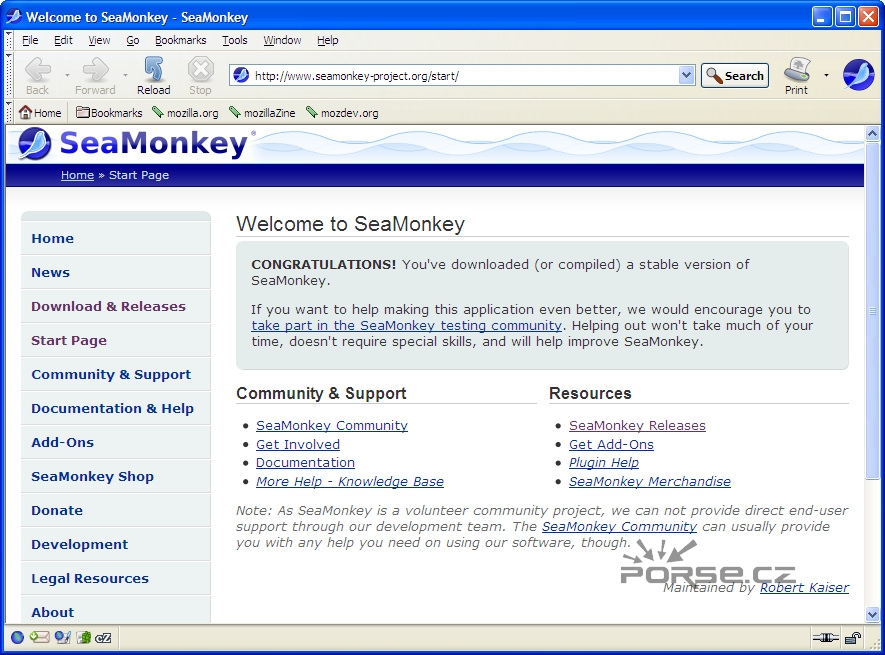Image resolution: width=885 pixels, height=655 pixels.
Task: Click the Search button beside the URL bar
Action: pos(735,76)
